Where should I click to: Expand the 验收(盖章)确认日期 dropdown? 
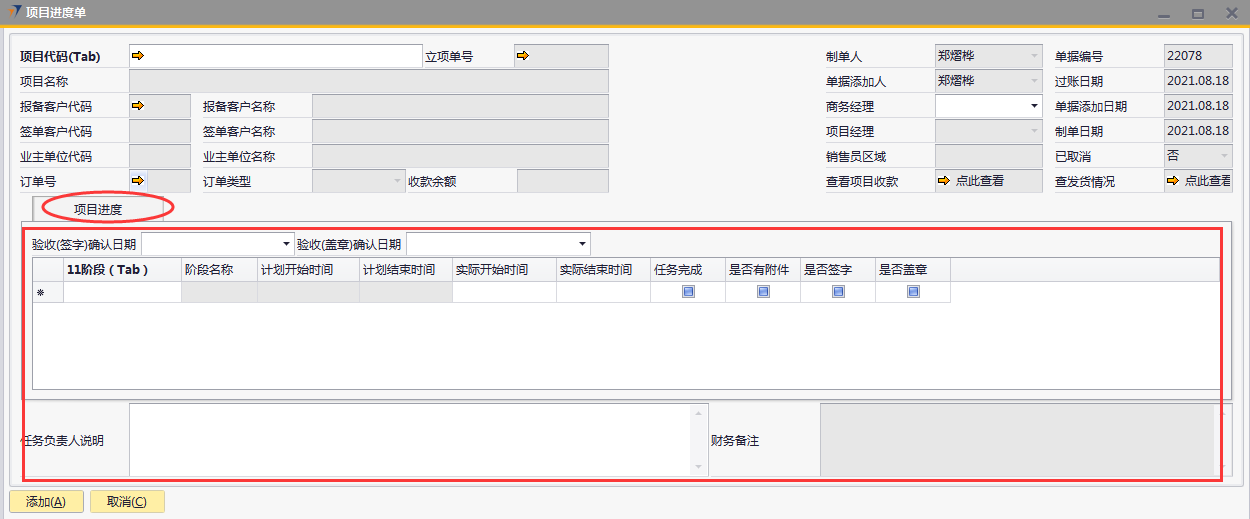pyautogui.click(x=582, y=244)
